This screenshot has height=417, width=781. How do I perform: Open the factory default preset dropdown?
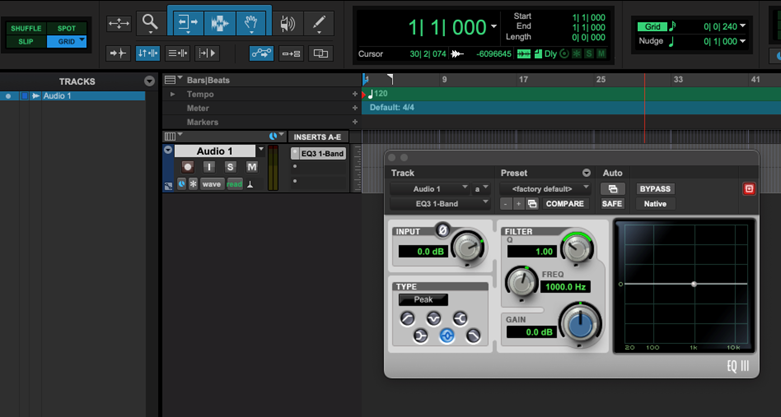click(x=545, y=189)
